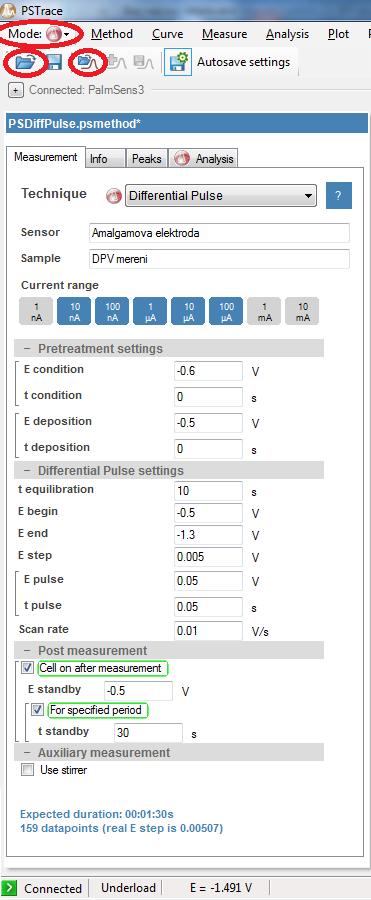Open the Plot menu
Screen dimensions: 371x900
(x=338, y=34)
